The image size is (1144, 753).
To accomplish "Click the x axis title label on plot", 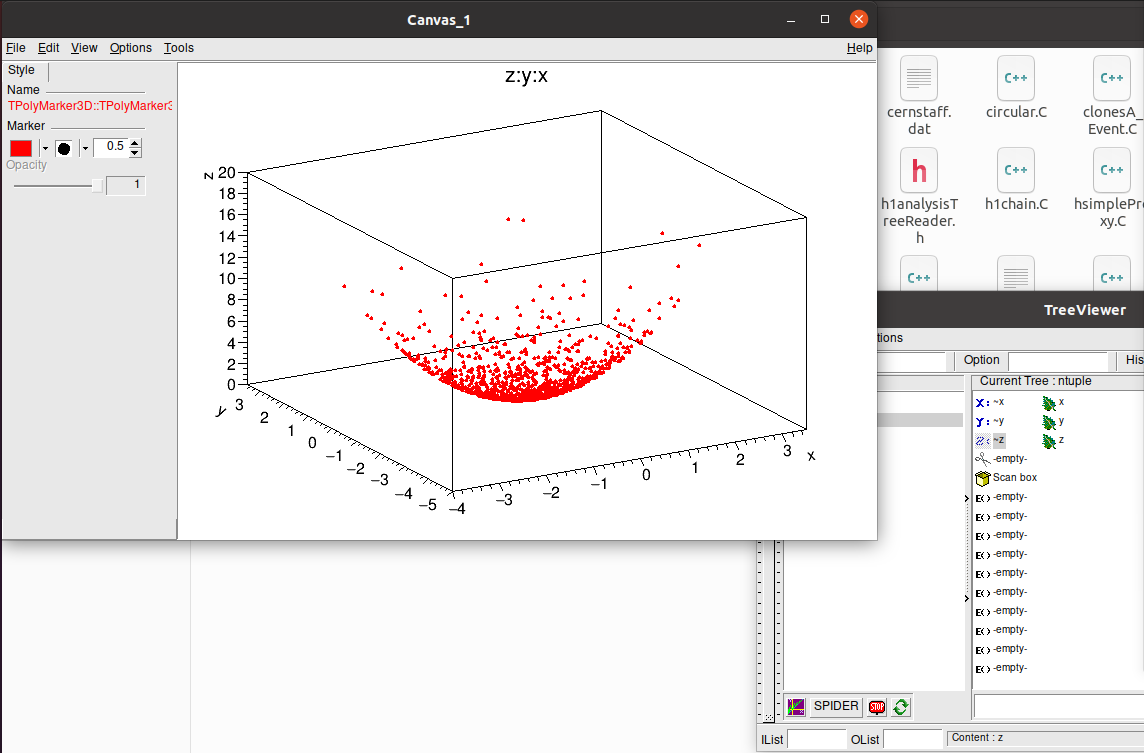I will [x=811, y=455].
